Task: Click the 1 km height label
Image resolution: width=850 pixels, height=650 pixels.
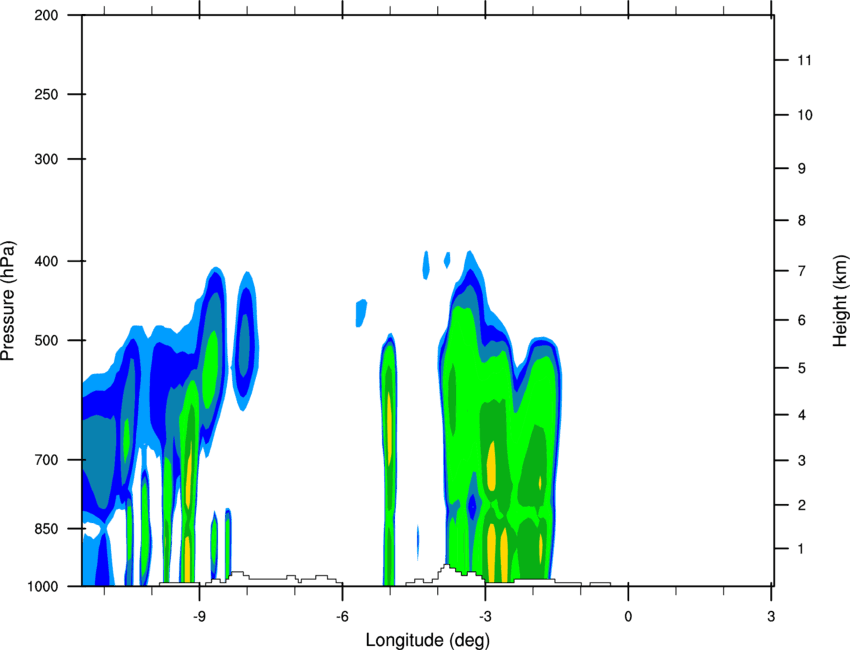Action: 801,549
